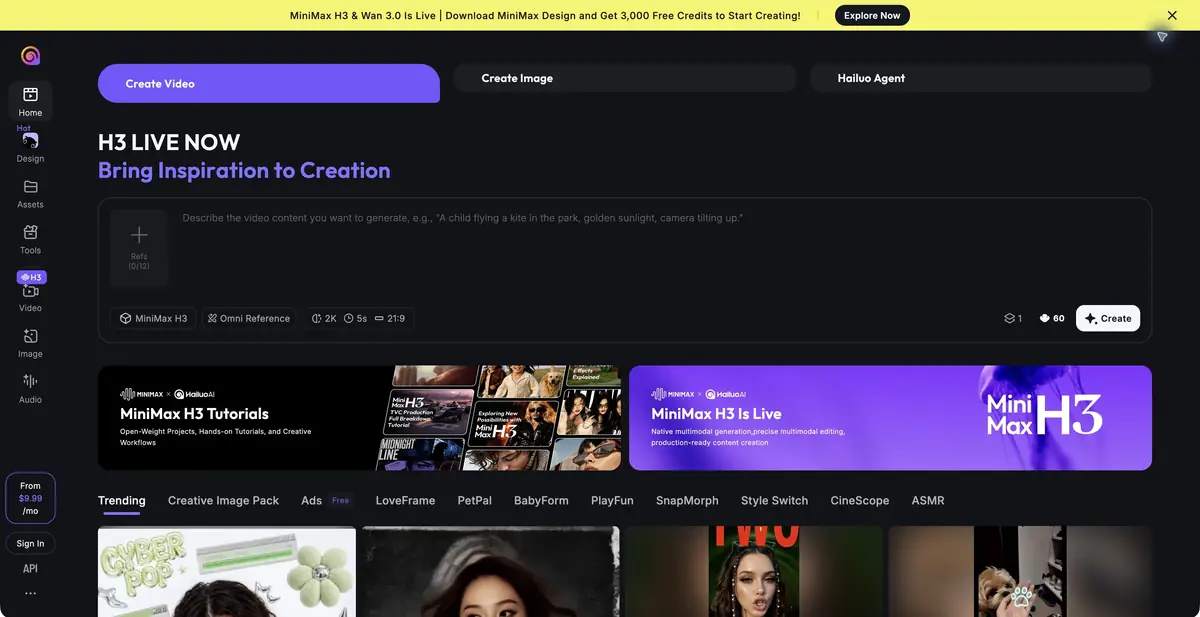Open the Assets folder in sidebar
The width and height of the screenshot is (1200, 617).
(x=30, y=193)
